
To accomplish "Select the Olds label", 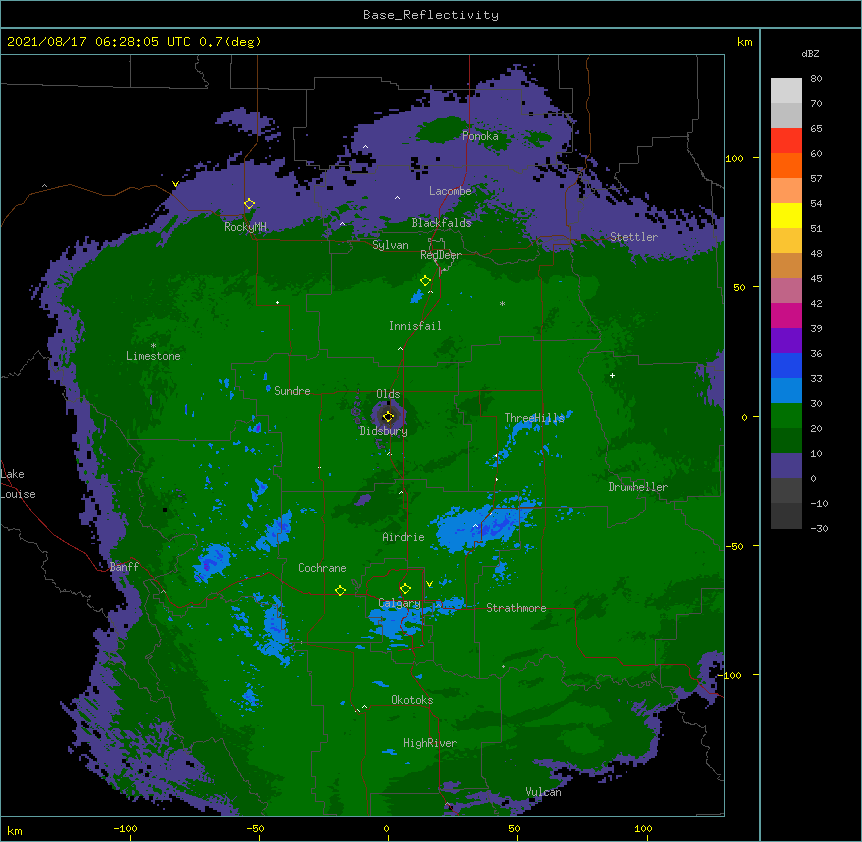I will [x=388, y=394].
